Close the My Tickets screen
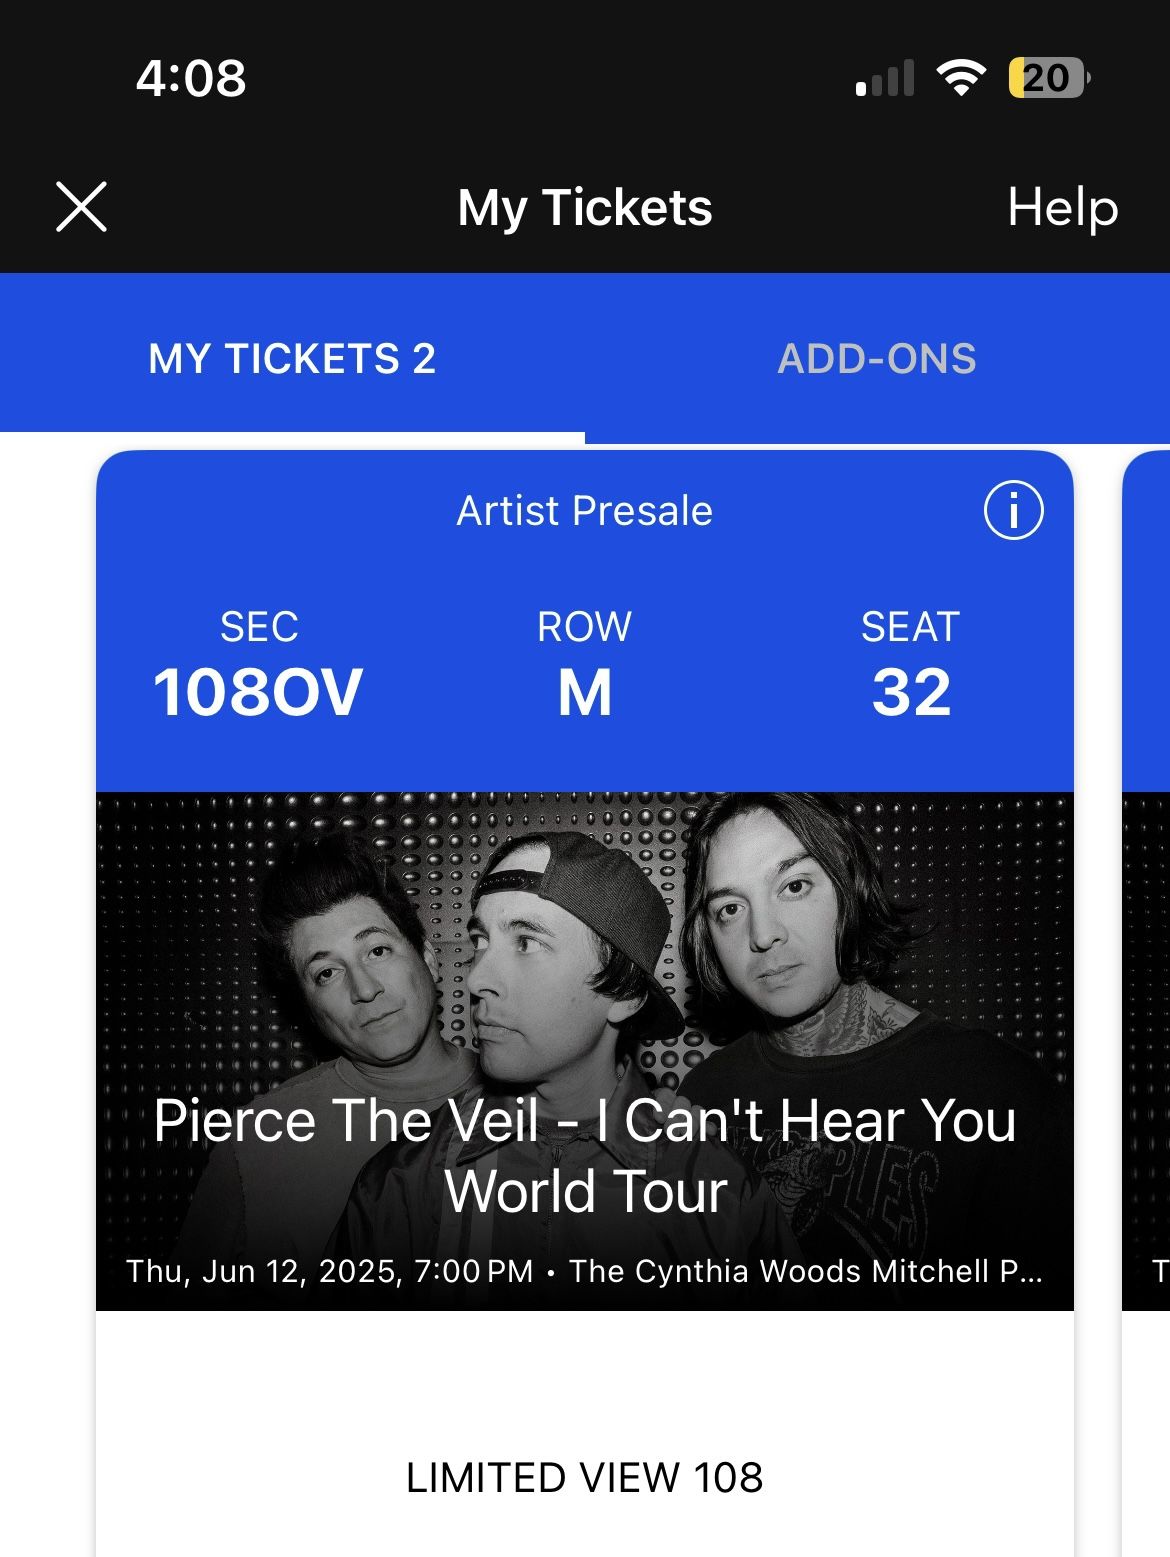The image size is (1170, 1557). tap(81, 207)
